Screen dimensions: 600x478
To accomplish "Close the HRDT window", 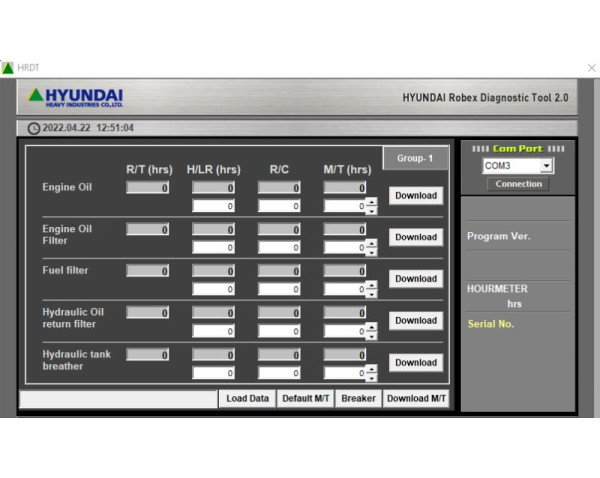I will (590, 68).
